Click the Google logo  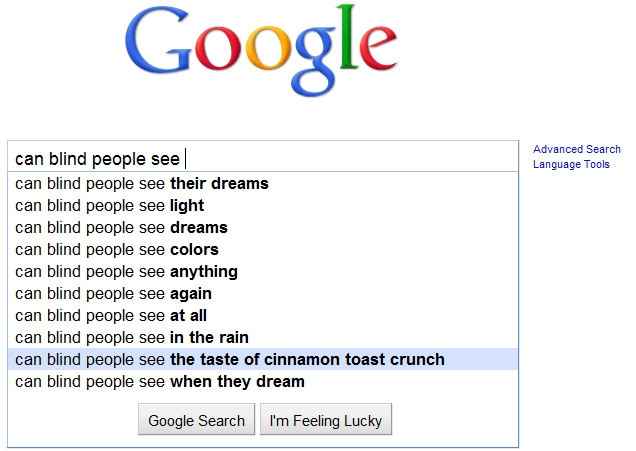click(261, 51)
